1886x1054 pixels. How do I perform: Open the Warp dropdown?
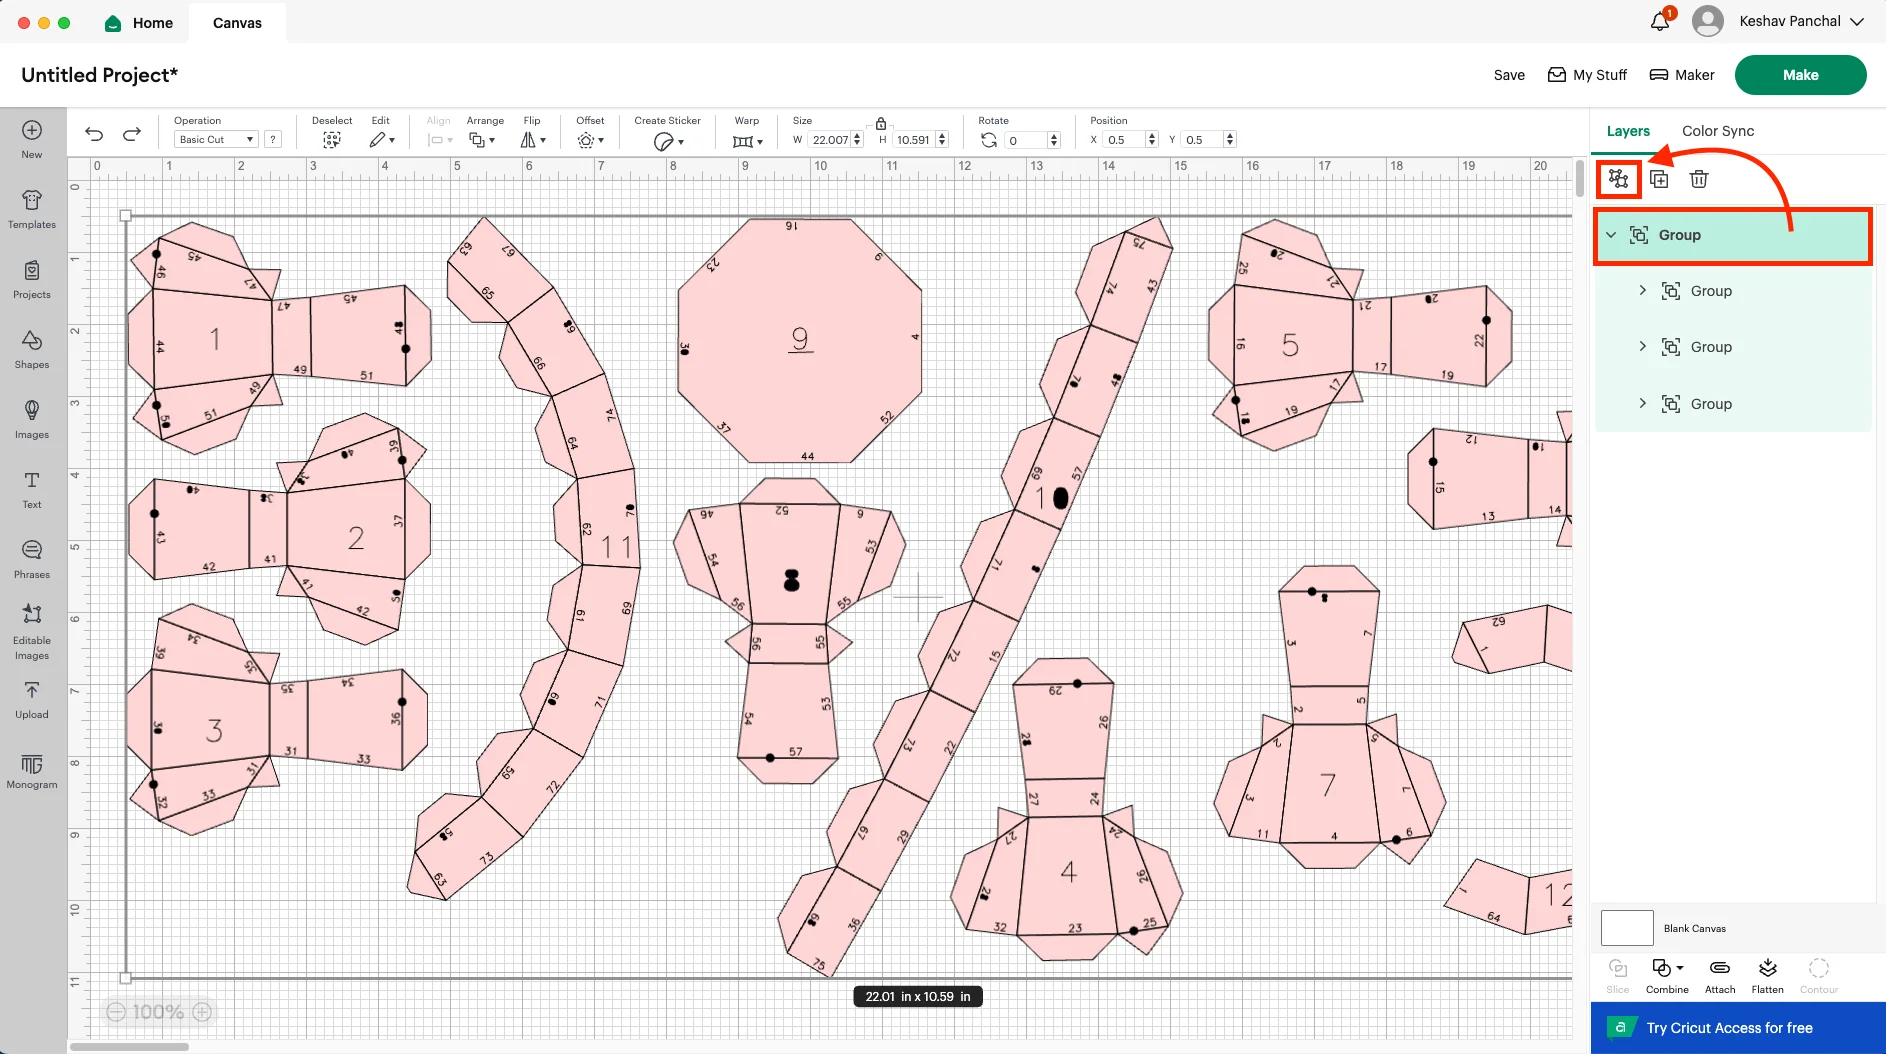pos(747,141)
